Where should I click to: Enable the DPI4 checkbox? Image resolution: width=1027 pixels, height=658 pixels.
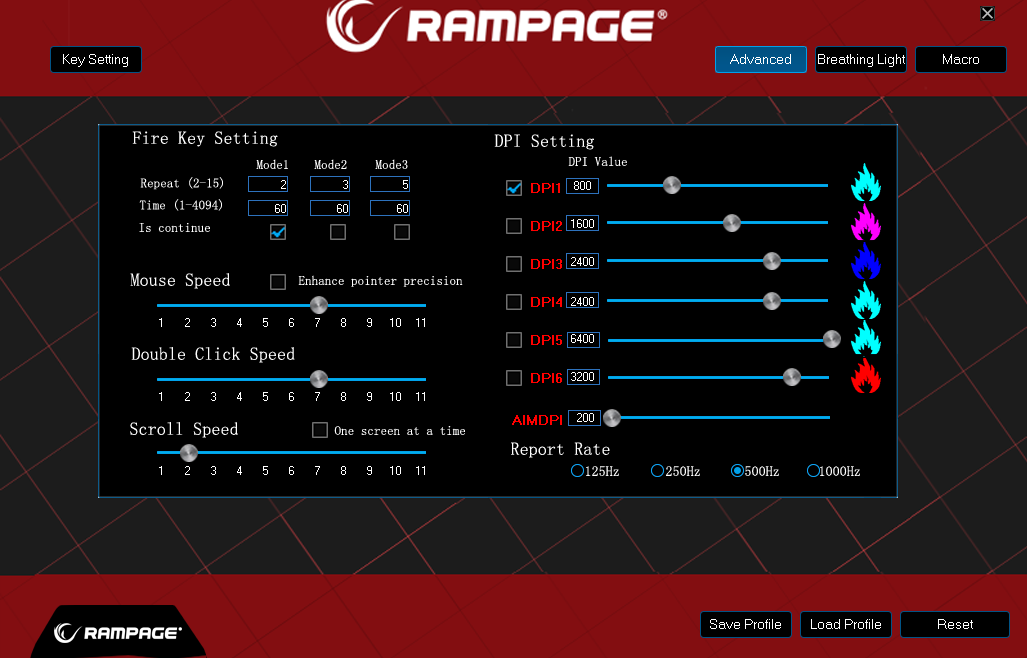(514, 302)
